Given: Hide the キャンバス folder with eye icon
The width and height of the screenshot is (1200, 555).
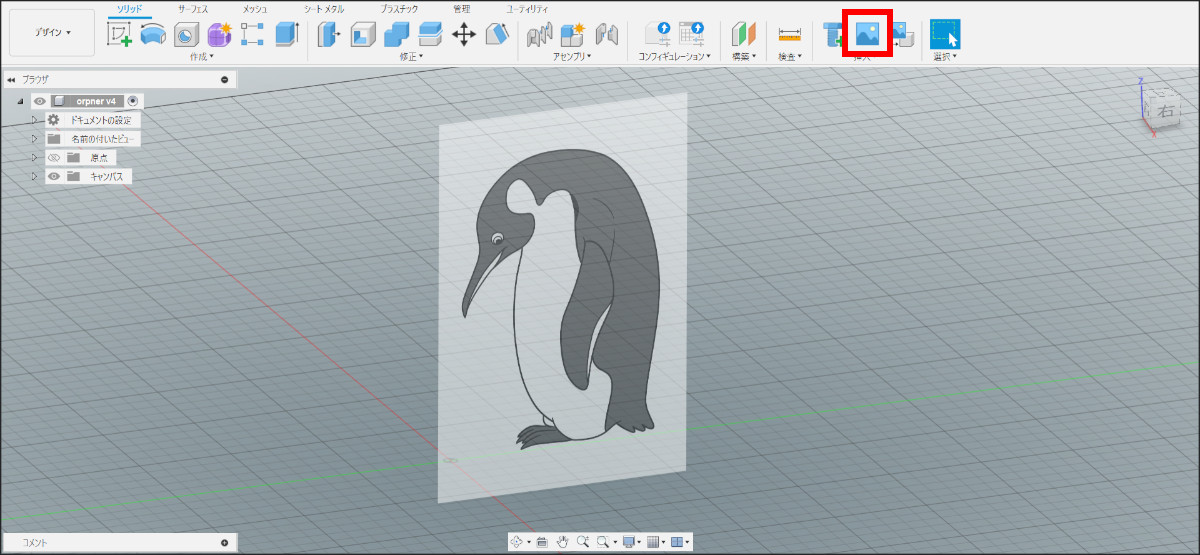Looking at the screenshot, I should 54,176.
